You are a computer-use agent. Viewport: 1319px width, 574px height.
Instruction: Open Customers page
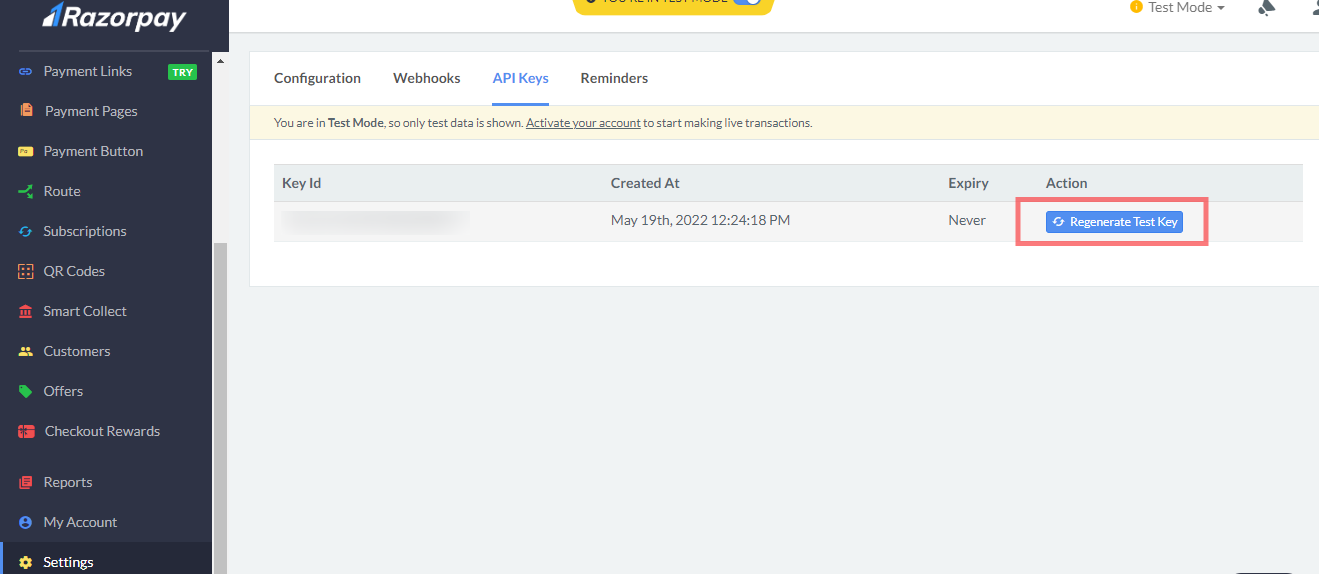pyautogui.click(x=77, y=351)
